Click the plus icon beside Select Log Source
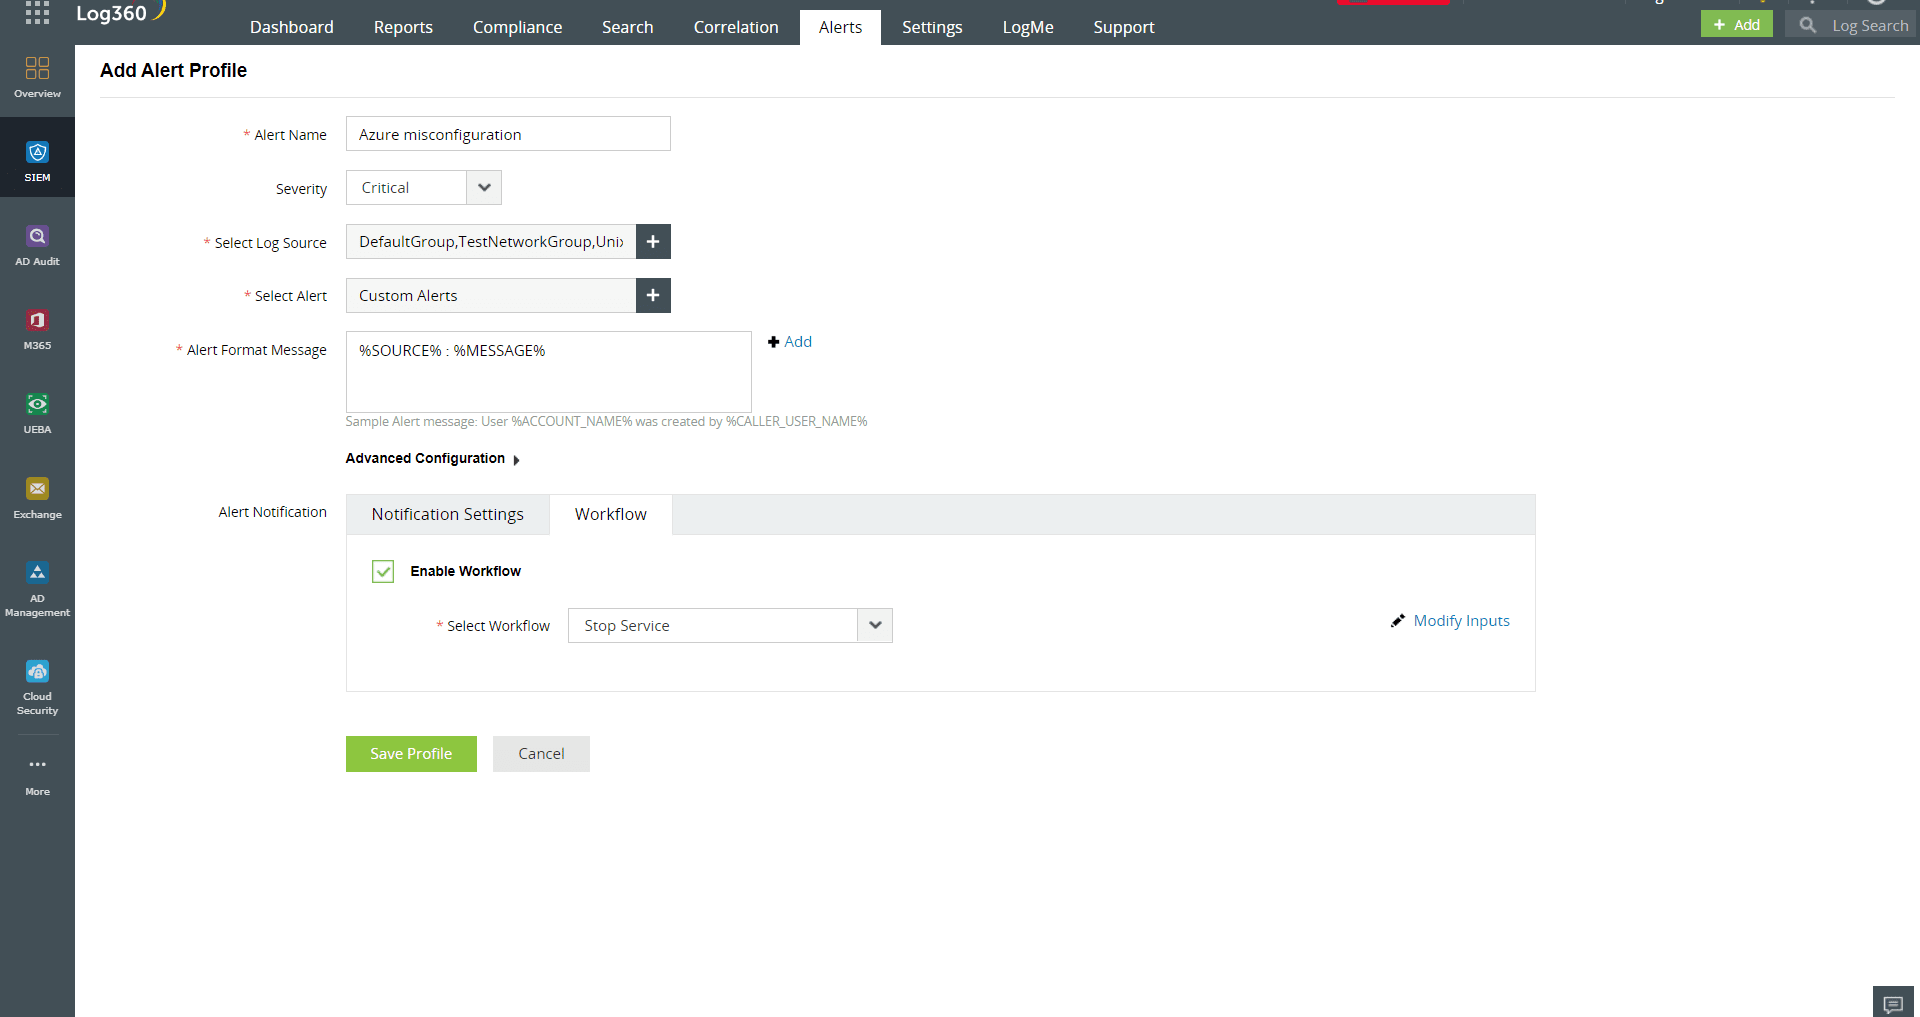1920x1017 pixels. tap(652, 241)
